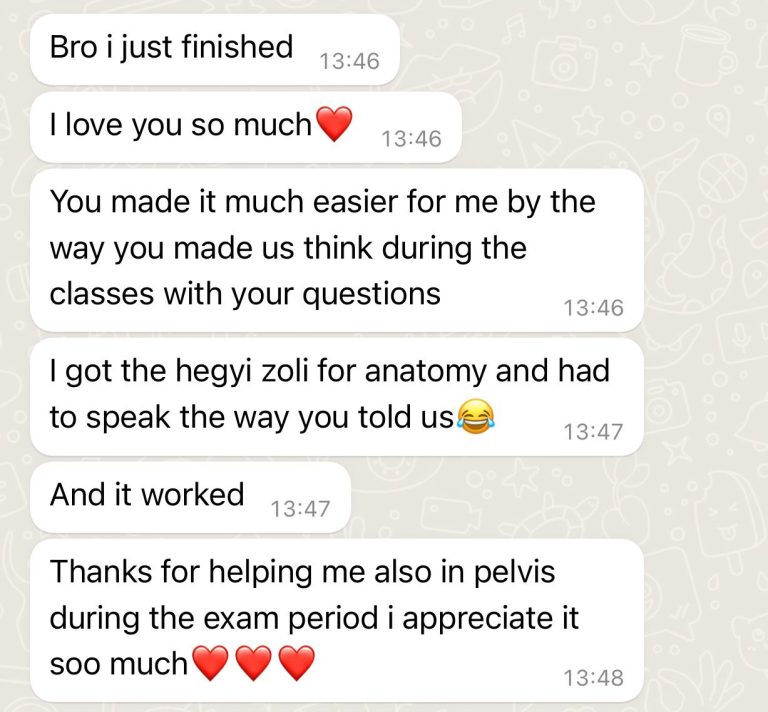
Task: Tap the 'Thanks for helping me' message bubble
Action: click(336, 620)
